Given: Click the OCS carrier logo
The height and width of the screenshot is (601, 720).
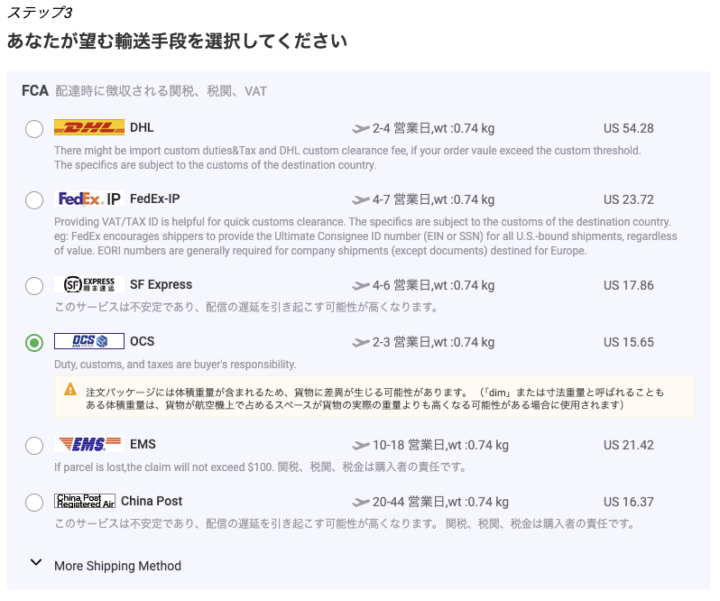Looking at the screenshot, I should [88, 342].
